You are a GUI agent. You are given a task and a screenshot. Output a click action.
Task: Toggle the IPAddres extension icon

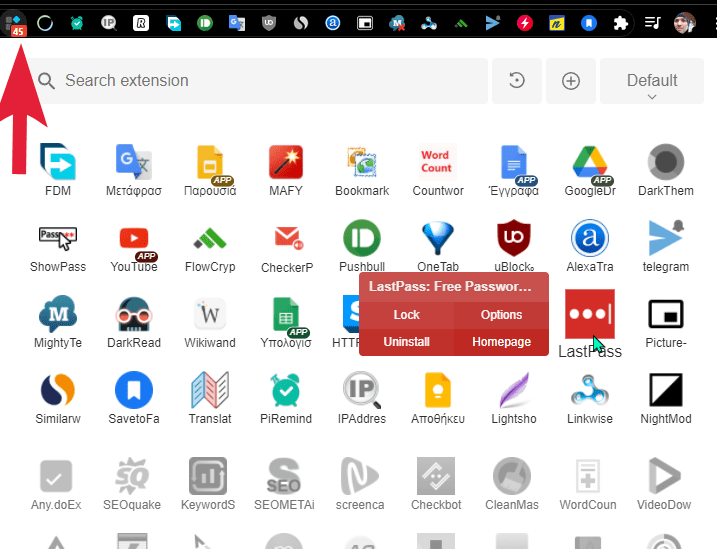(362, 389)
